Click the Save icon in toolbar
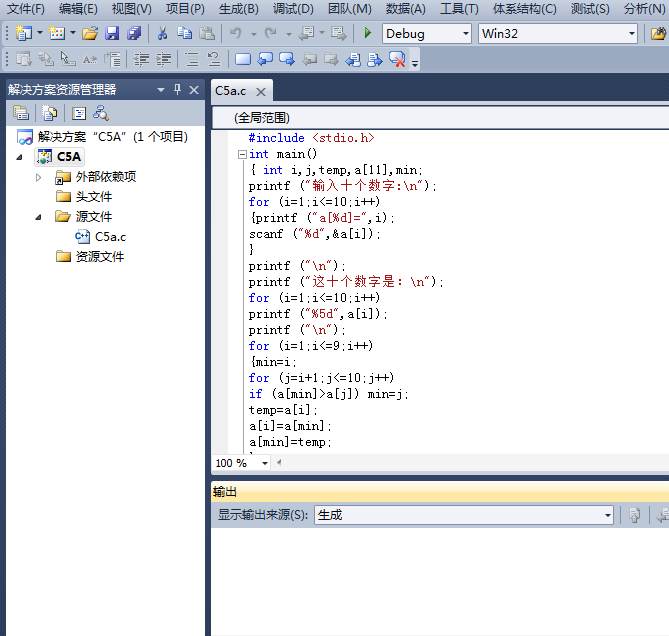 [112, 33]
